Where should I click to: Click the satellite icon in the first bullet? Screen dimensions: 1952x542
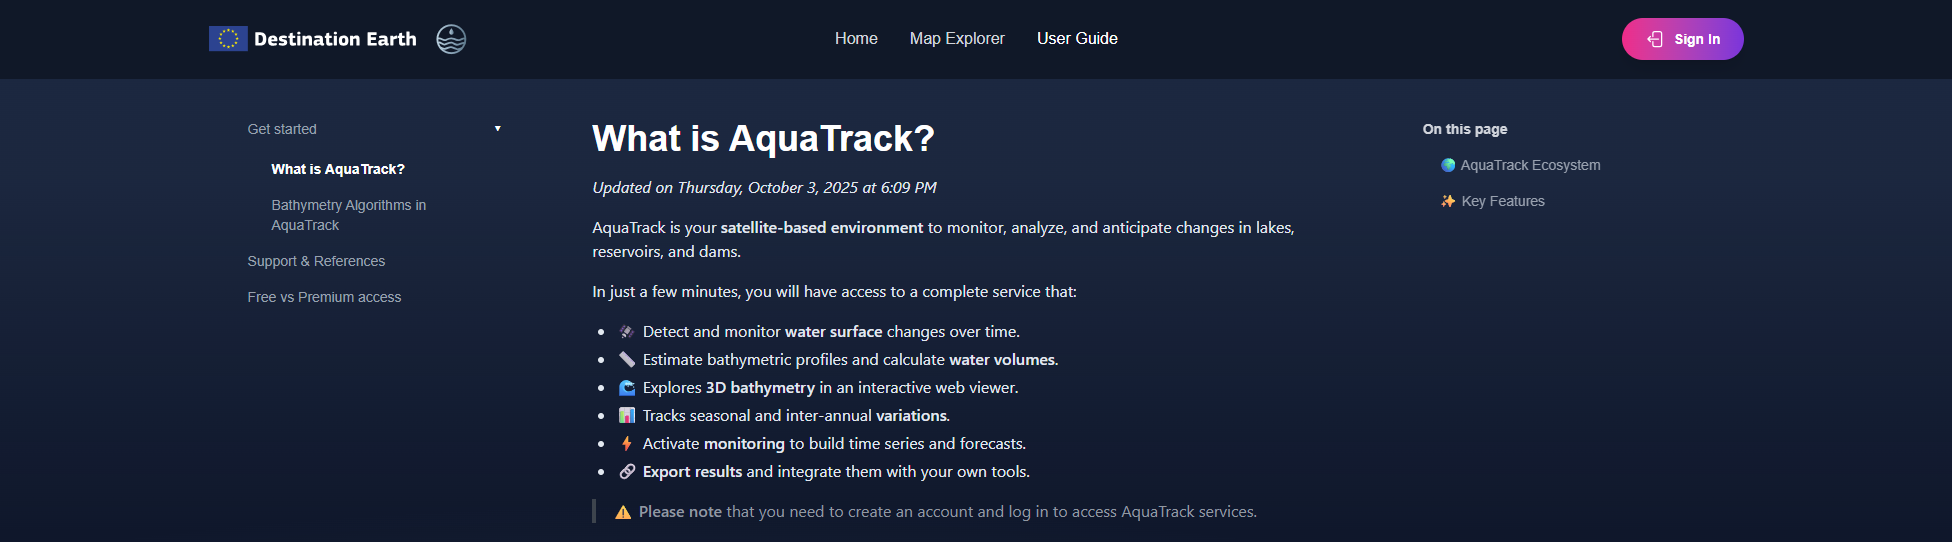pyautogui.click(x=627, y=332)
